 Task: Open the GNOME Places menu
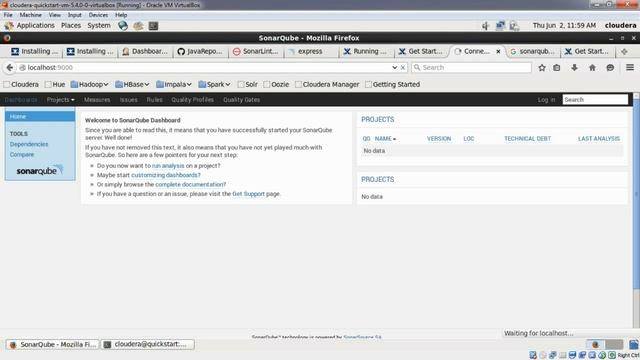(71, 26)
